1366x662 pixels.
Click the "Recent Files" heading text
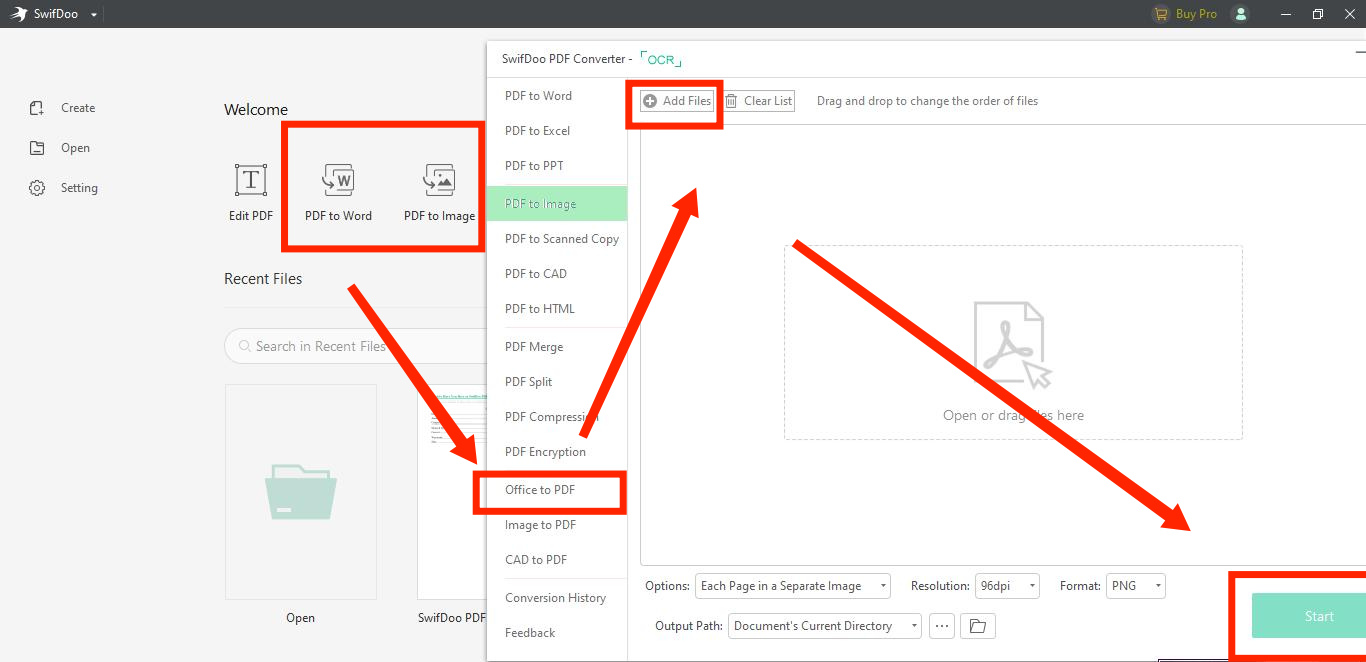click(x=263, y=279)
